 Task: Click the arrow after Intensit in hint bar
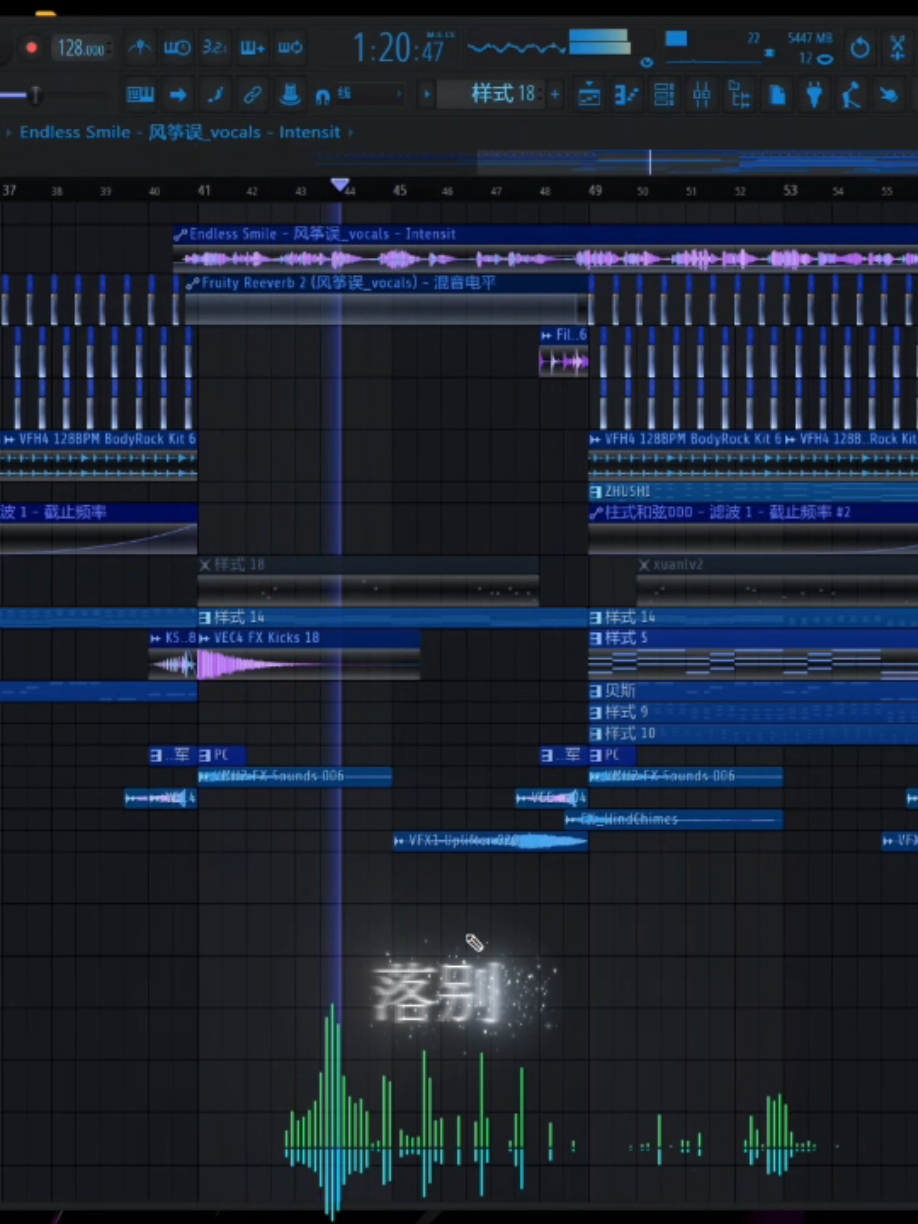pos(350,132)
